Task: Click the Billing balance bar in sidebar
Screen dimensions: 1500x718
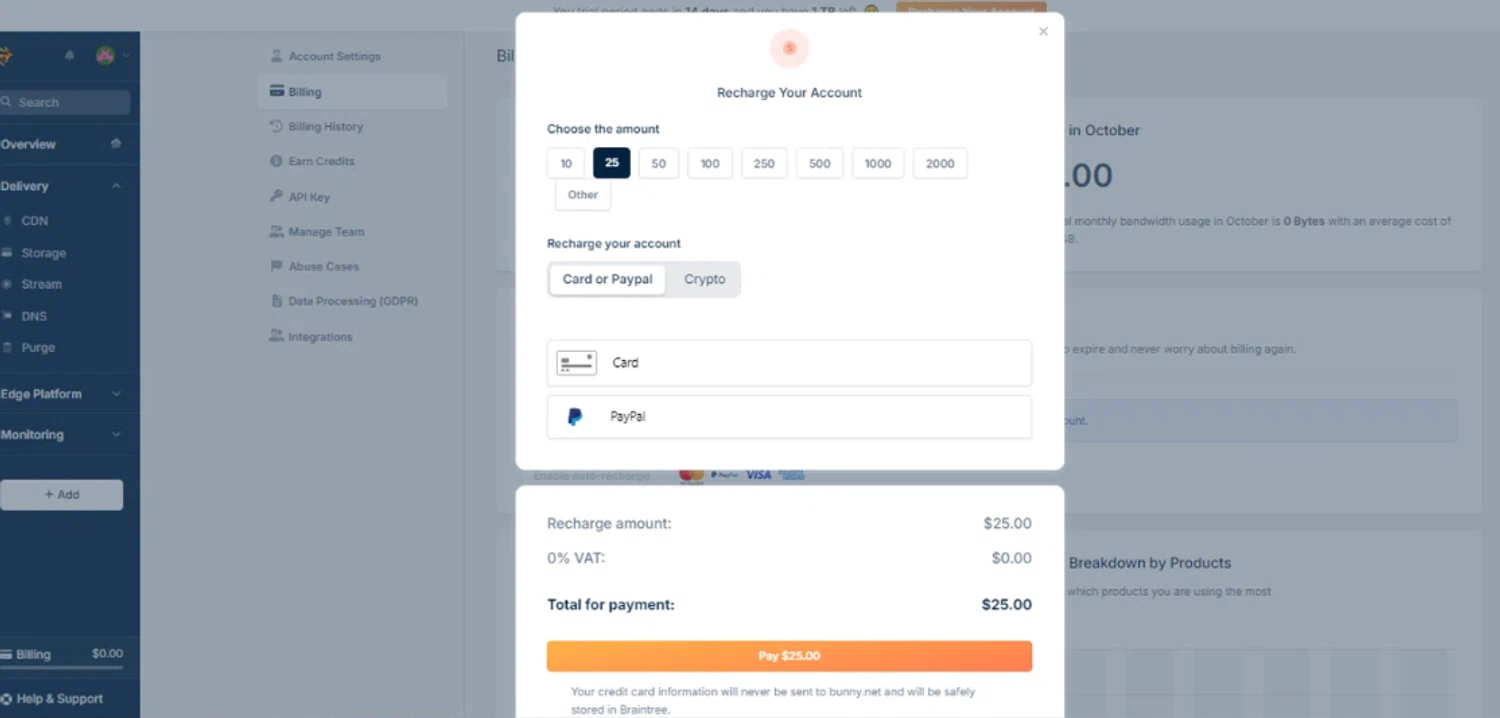Action: point(61,667)
